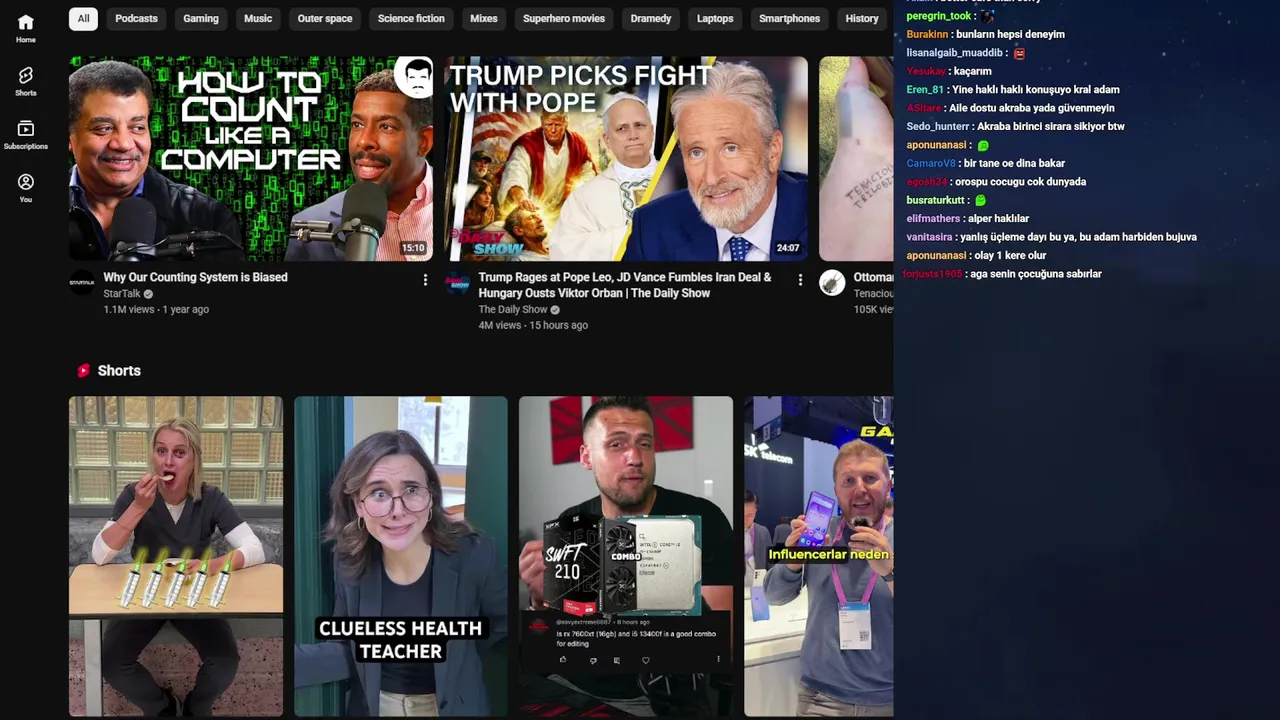Click The Daily Show channel avatar
This screenshot has width=1280, height=720.
[457, 283]
